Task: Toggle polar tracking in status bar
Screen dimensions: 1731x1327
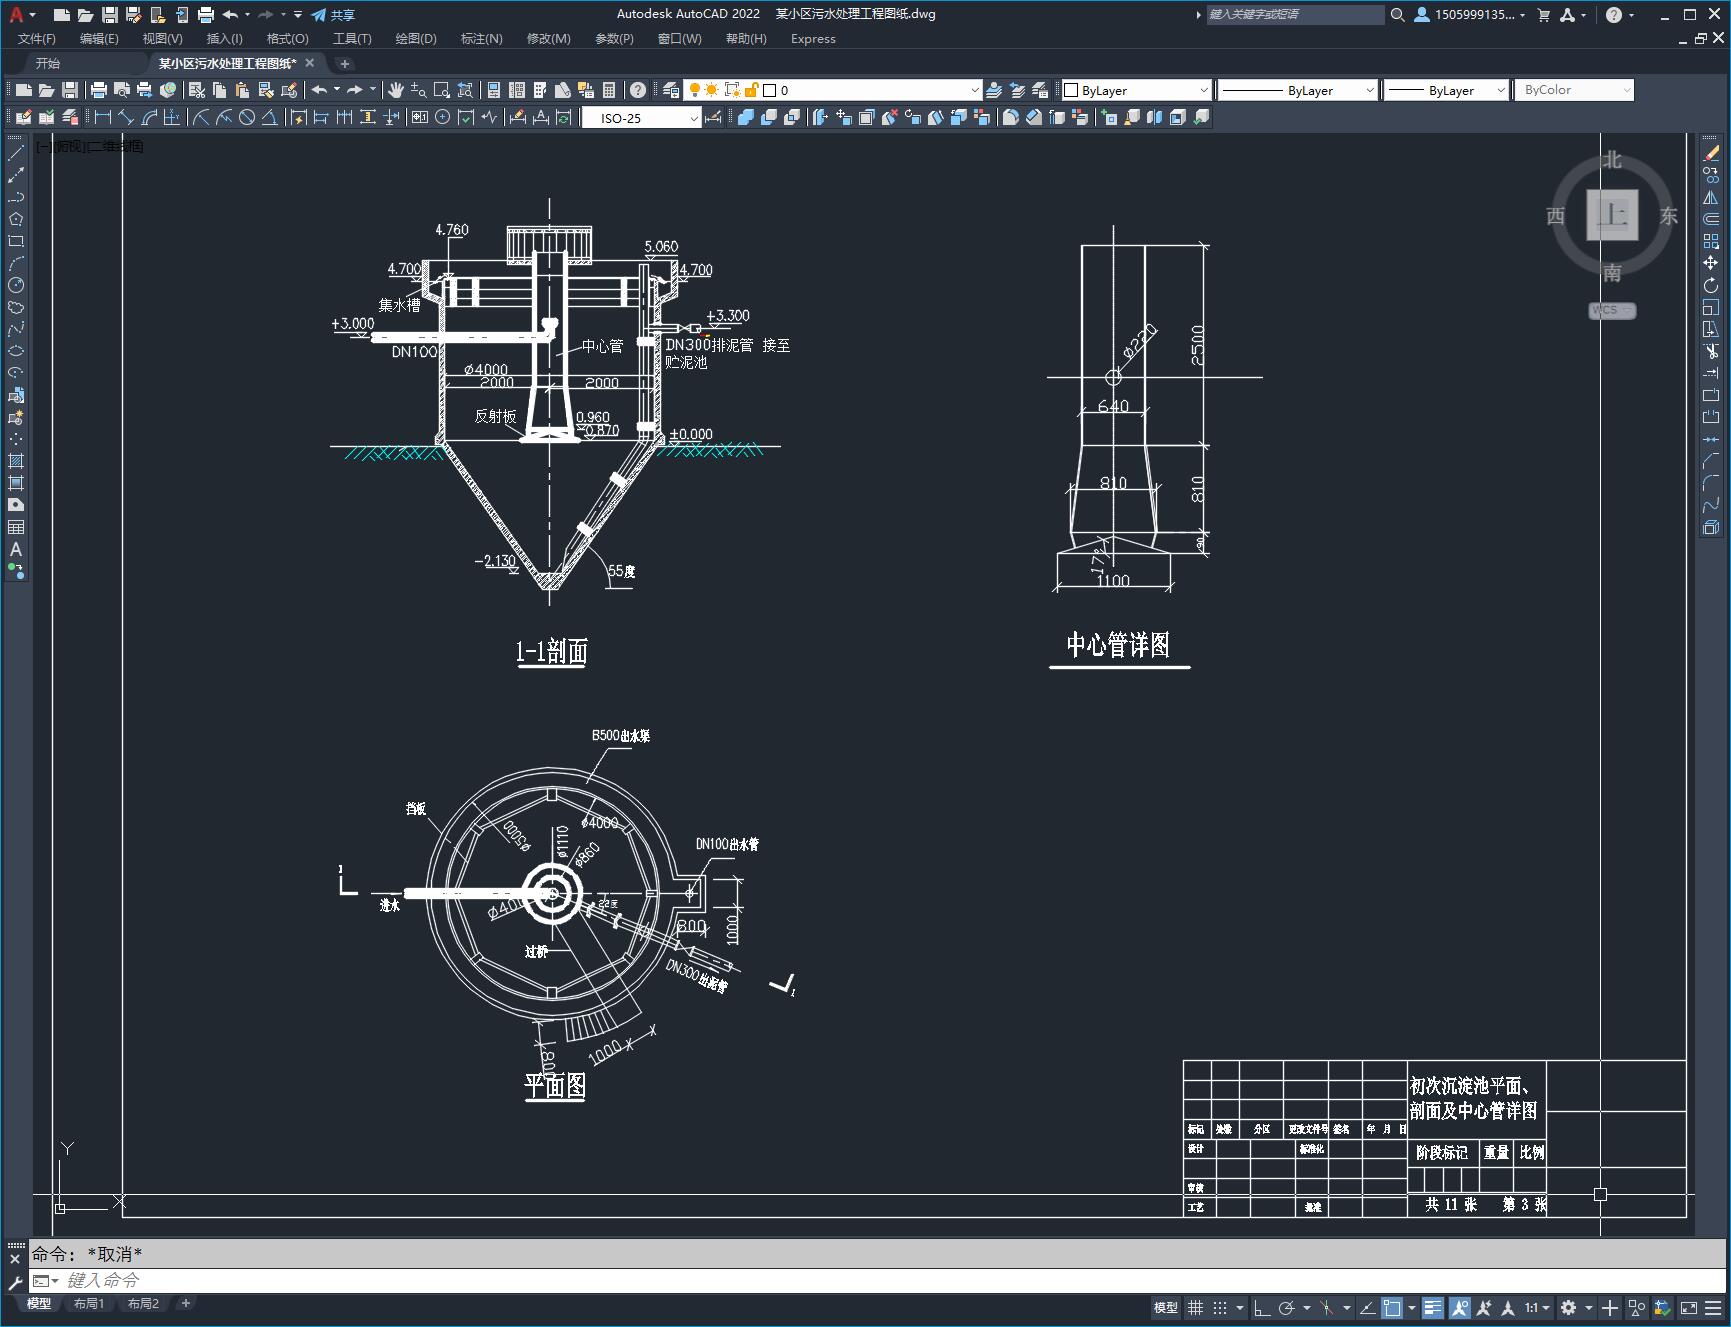Action: point(1286,1307)
